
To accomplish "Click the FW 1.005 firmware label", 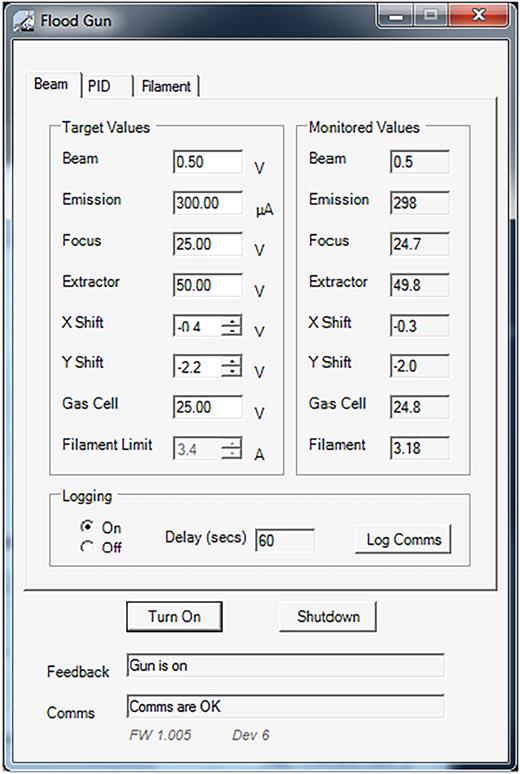I will 160,735.
